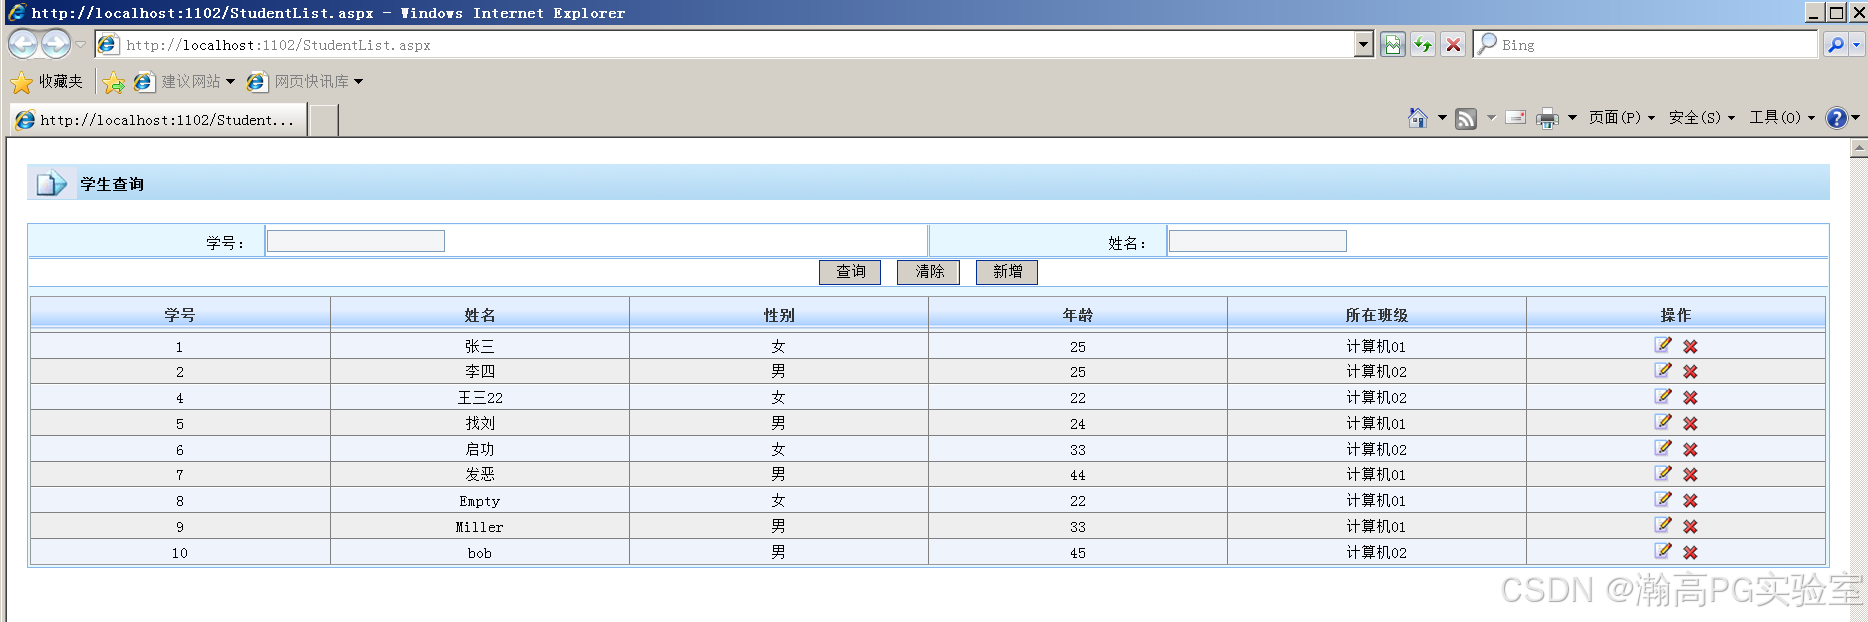Click the Read Mail icon
The image size is (1868, 622).
1516,117
